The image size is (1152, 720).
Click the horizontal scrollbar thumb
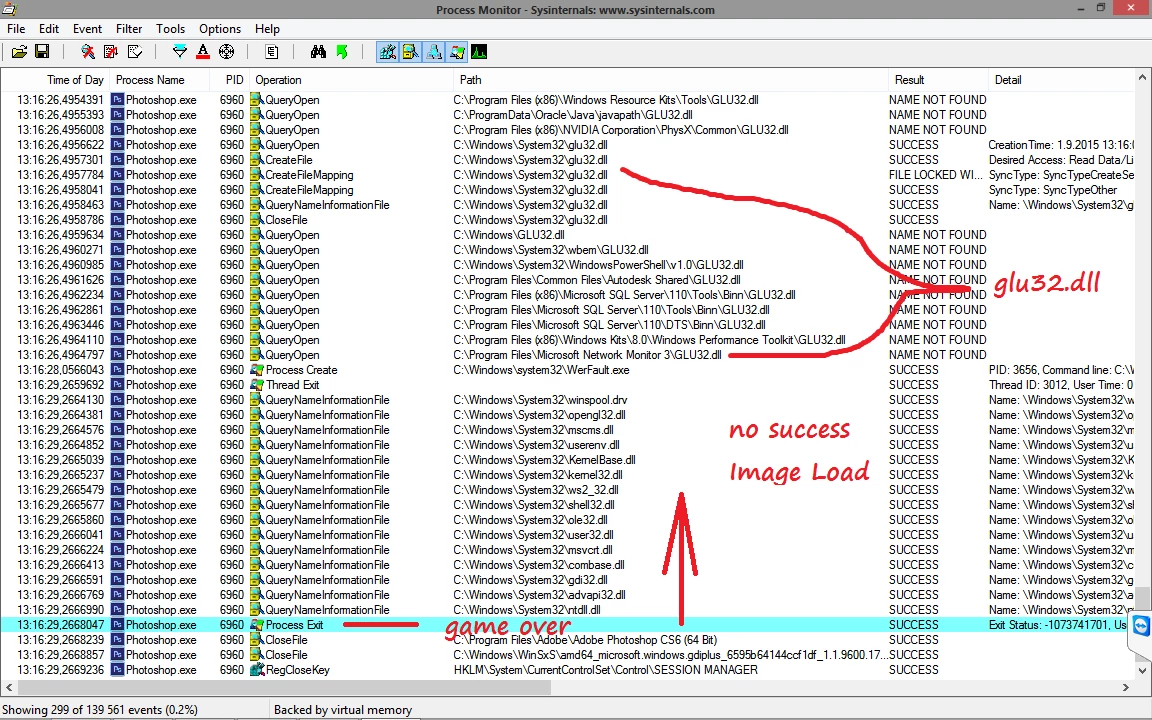[x=284, y=687]
